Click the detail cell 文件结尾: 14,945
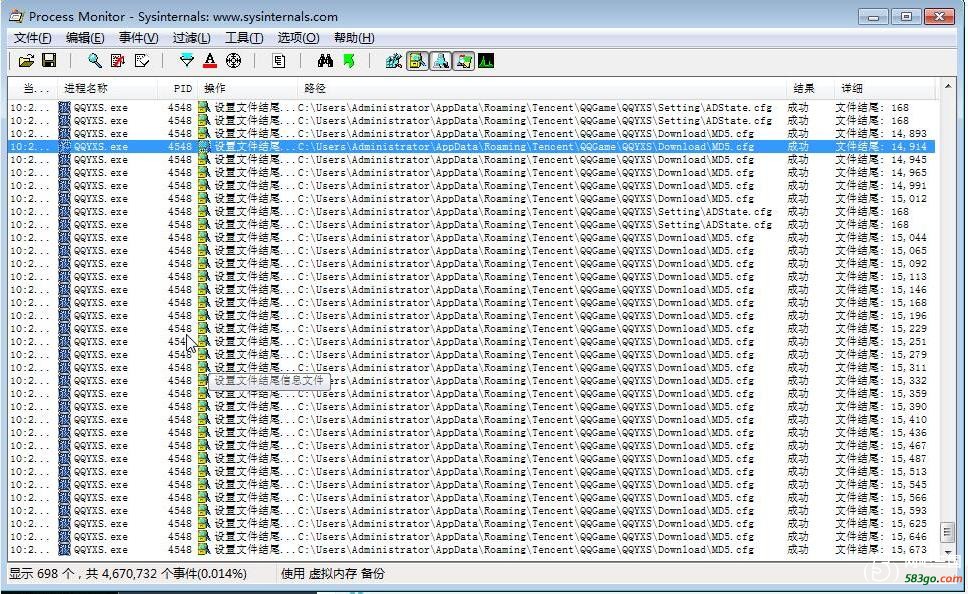This screenshot has height=594, width=968. (x=881, y=159)
